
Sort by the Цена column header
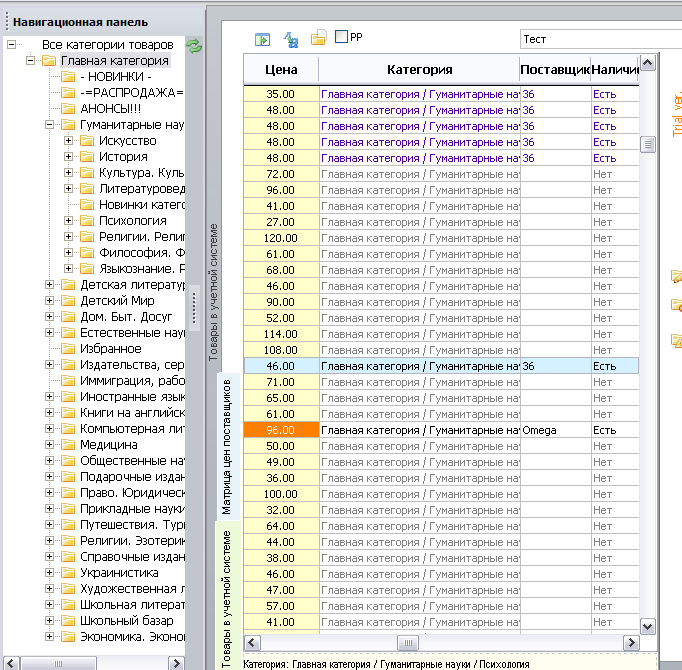coord(281,69)
